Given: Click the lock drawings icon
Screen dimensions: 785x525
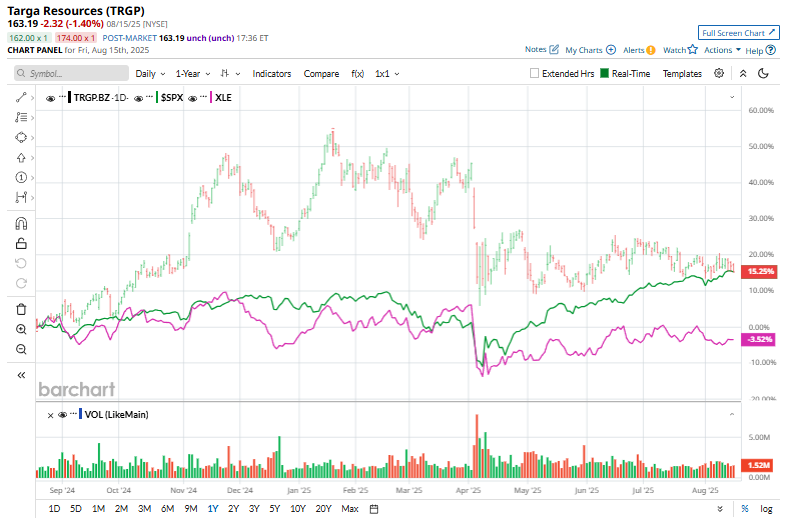Looking at the screenshot, I should pyautogui.click(x=21, y=244).
